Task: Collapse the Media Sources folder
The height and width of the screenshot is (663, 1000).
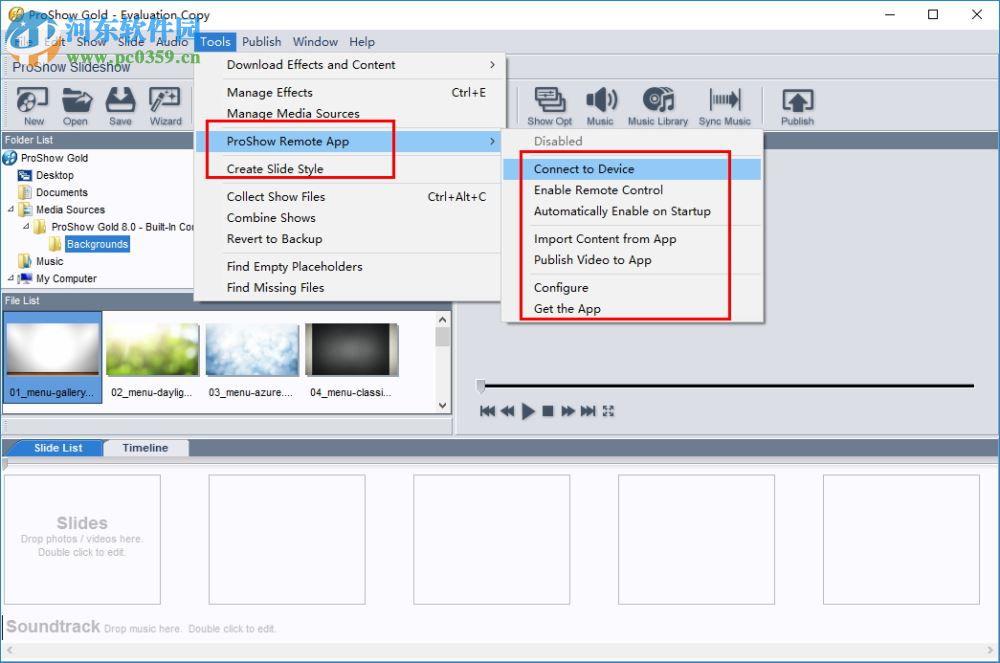Action: (11, 210)
